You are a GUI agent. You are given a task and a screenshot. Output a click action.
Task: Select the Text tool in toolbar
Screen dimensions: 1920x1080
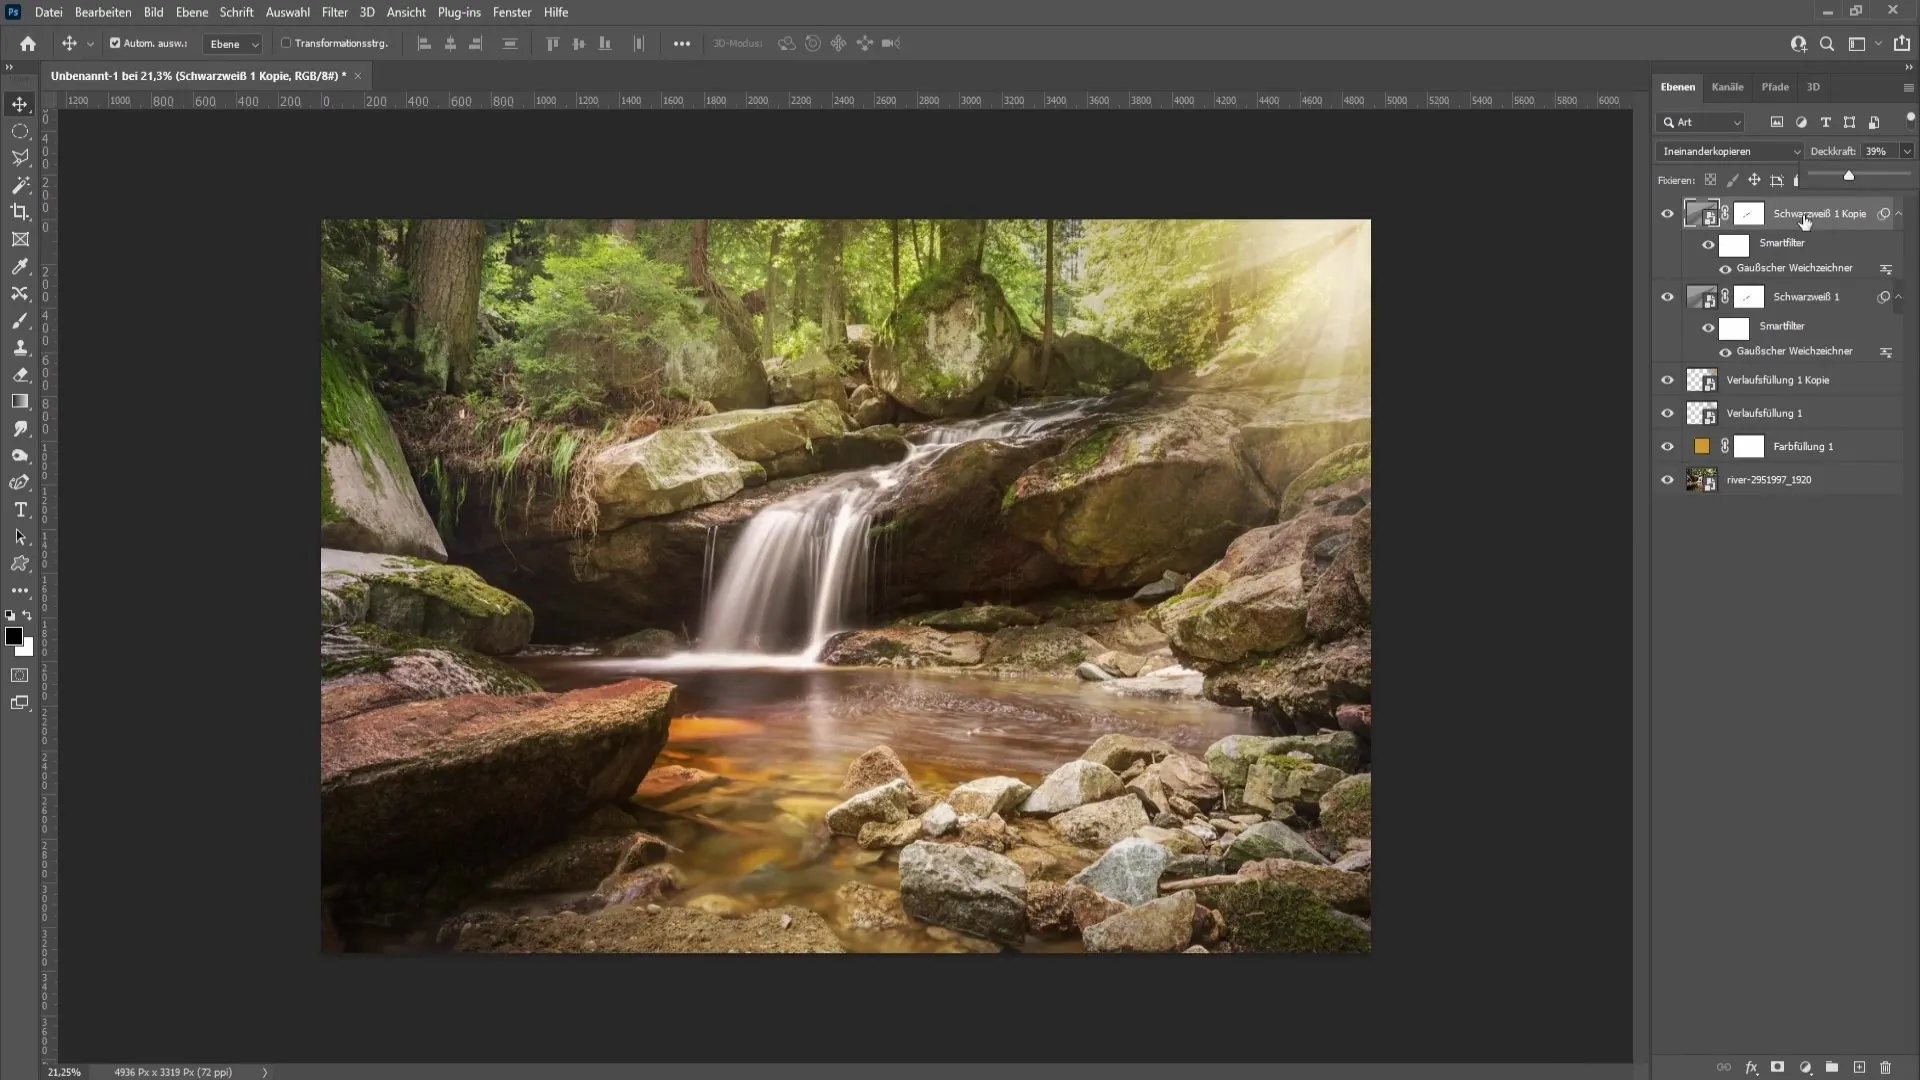20,510
